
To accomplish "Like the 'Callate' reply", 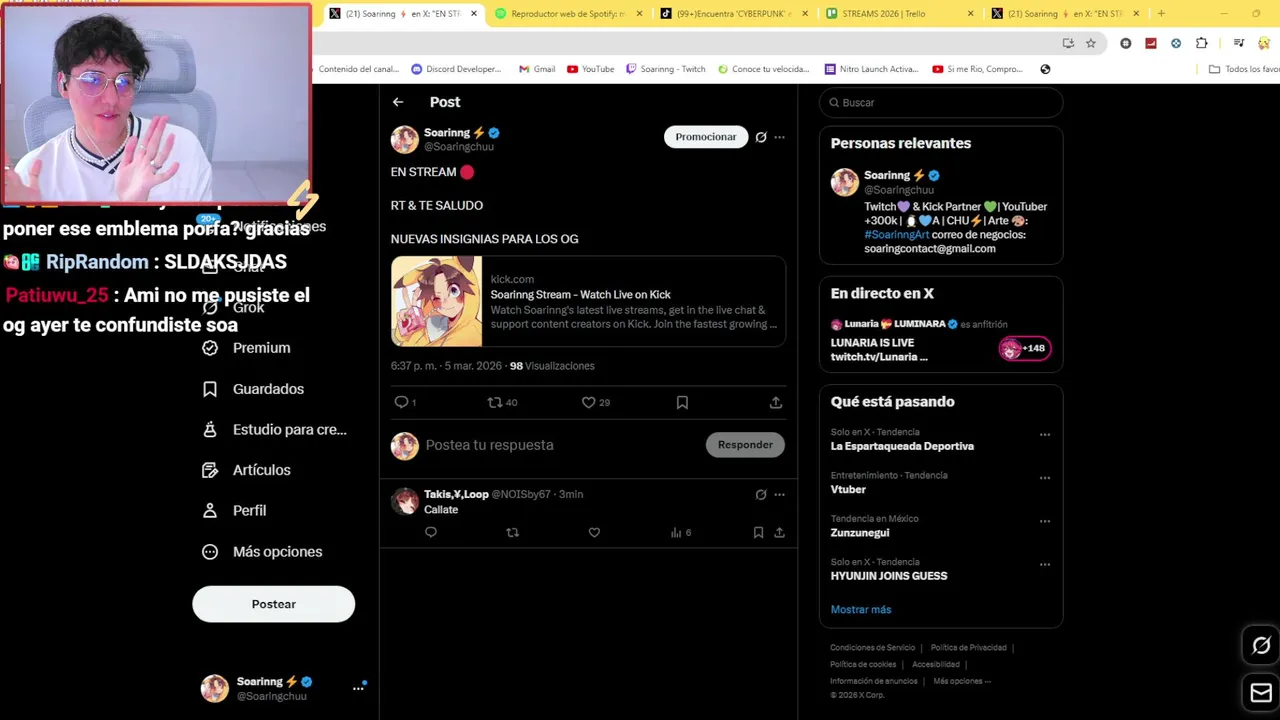I will [x=594, y=533].
